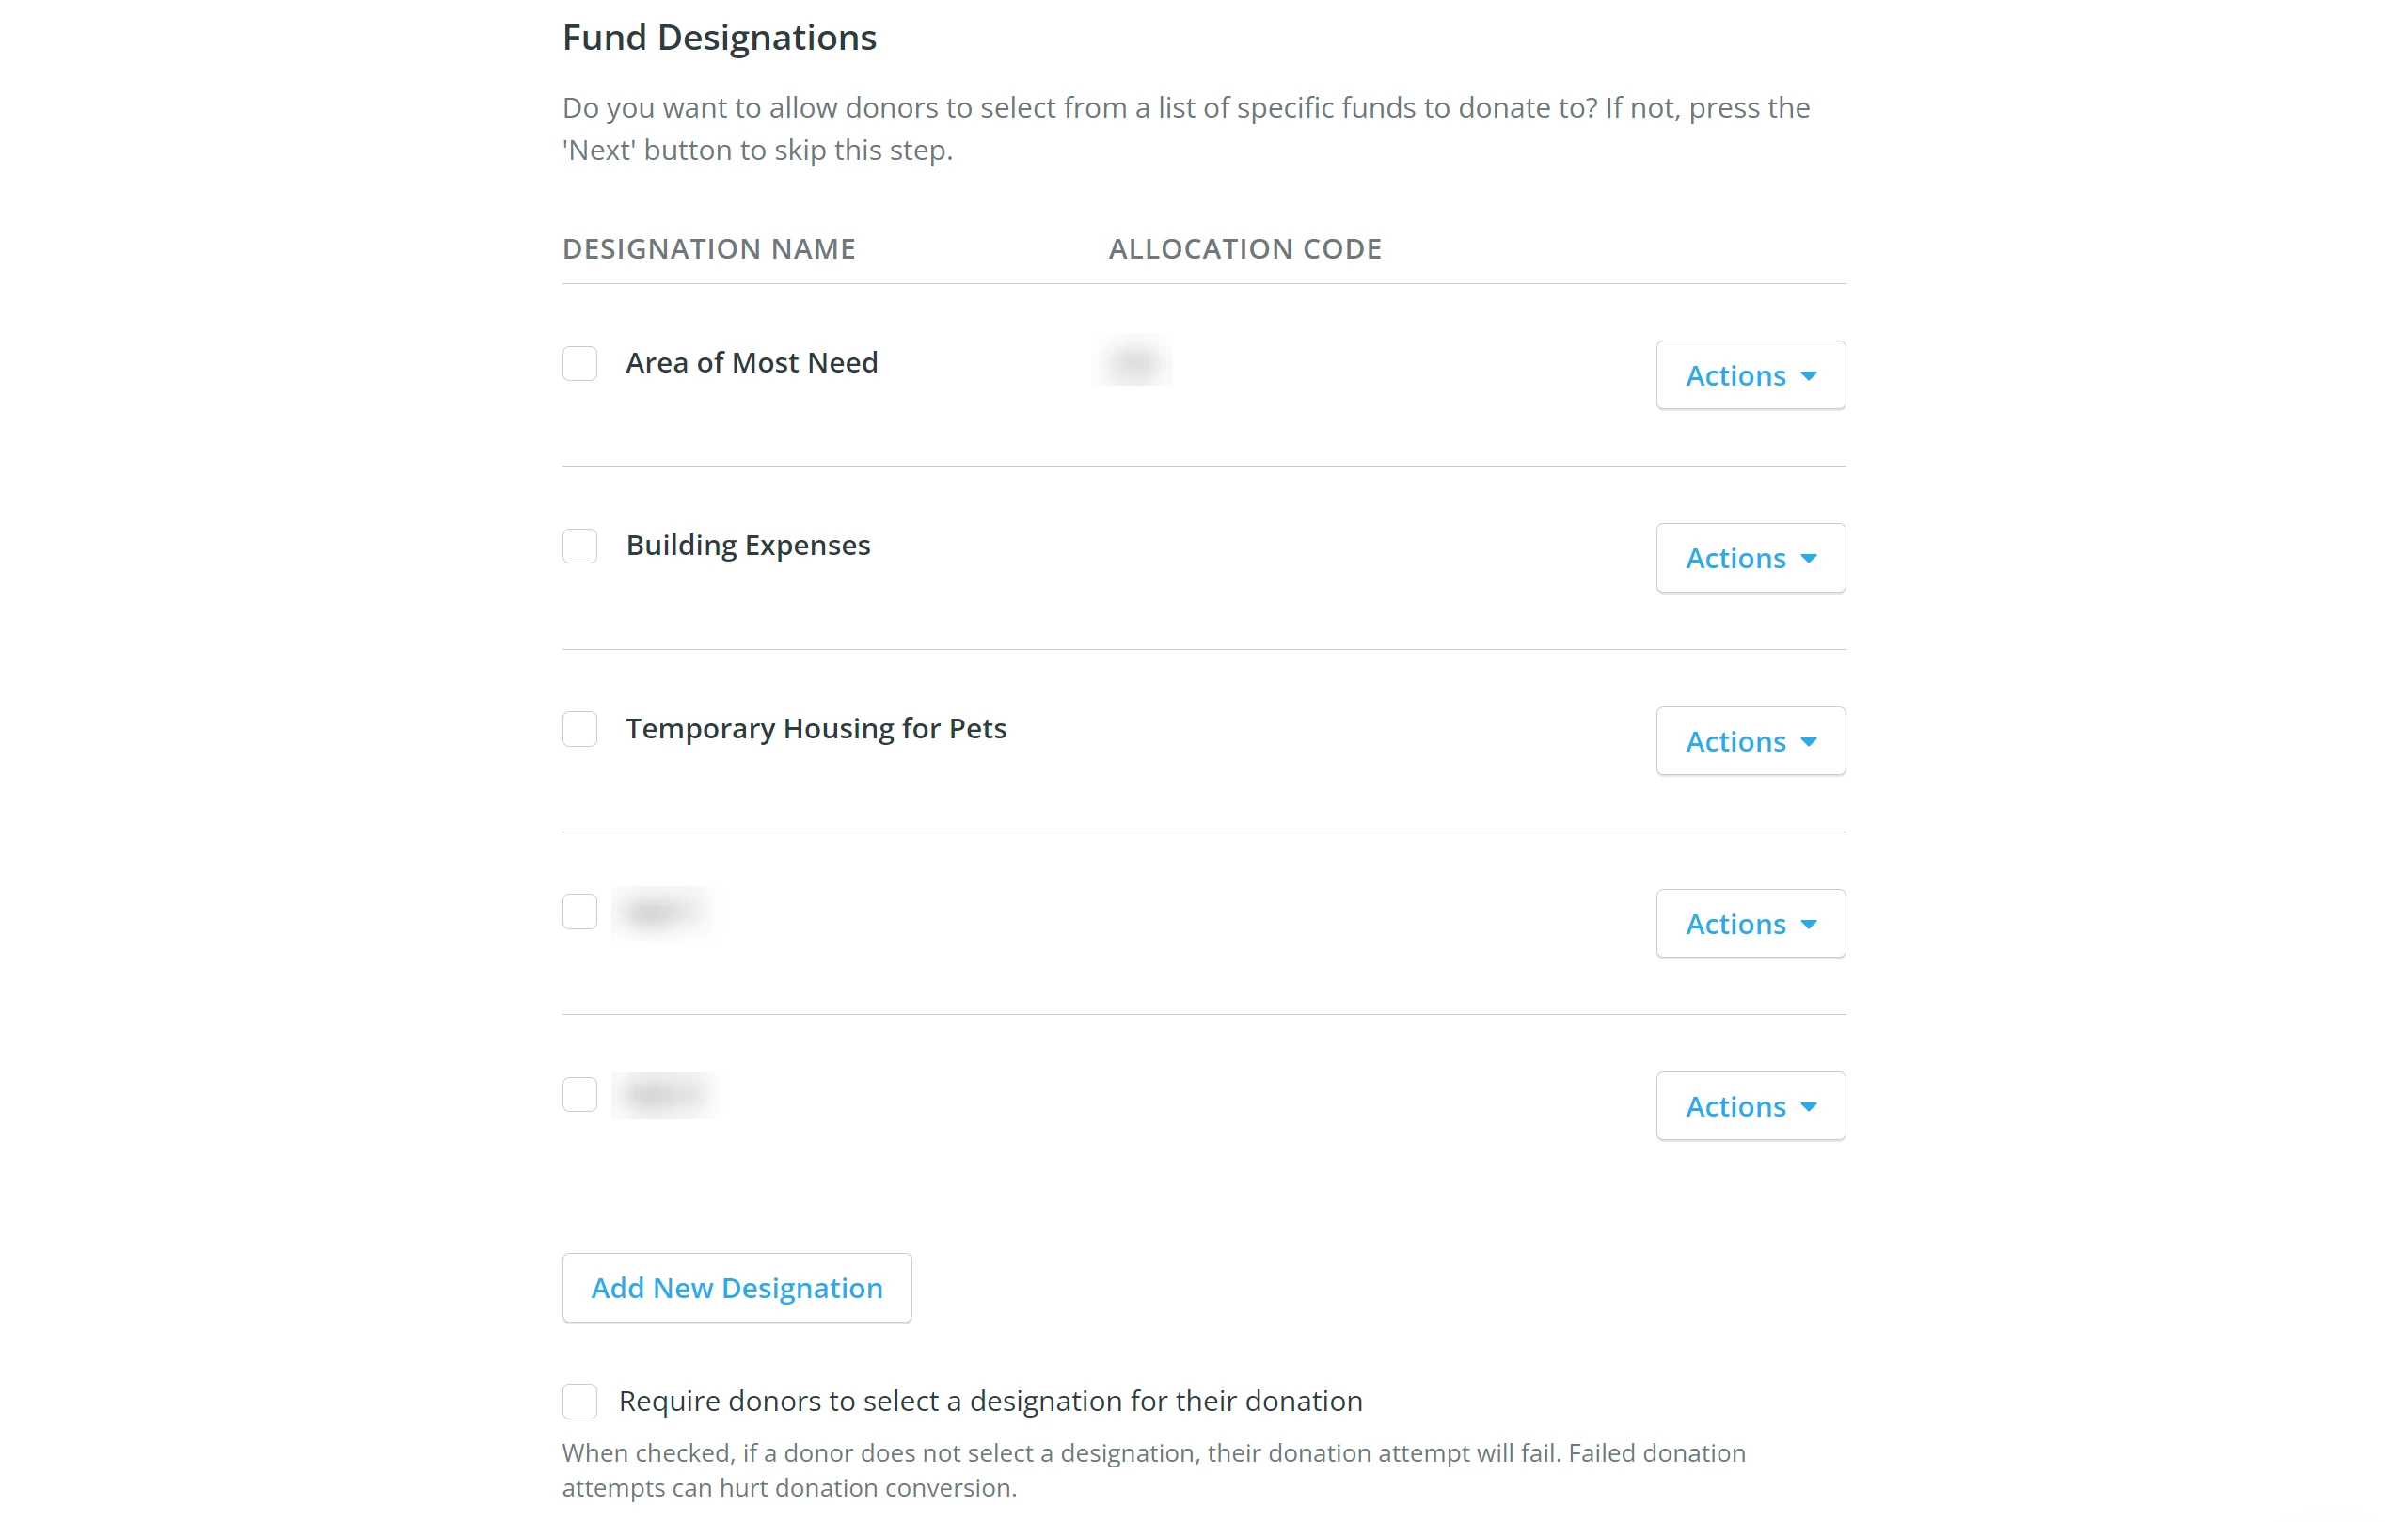Select the Area of Most Need designation name
The width and height of the screenshot is (2408, 1522).
[752, 362]
